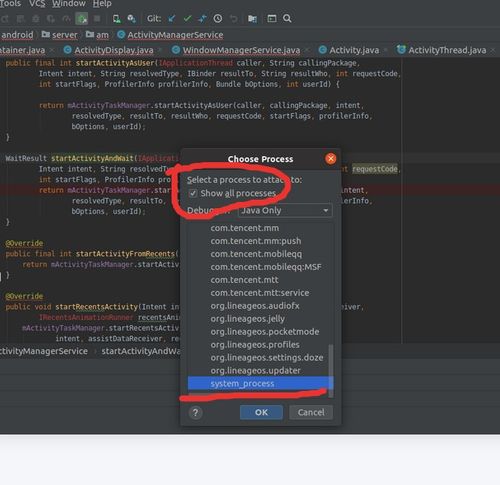The width and height of the screenshot is (500, 485).
Task: Open the Project Structure icon
Action: click(252, 19)
